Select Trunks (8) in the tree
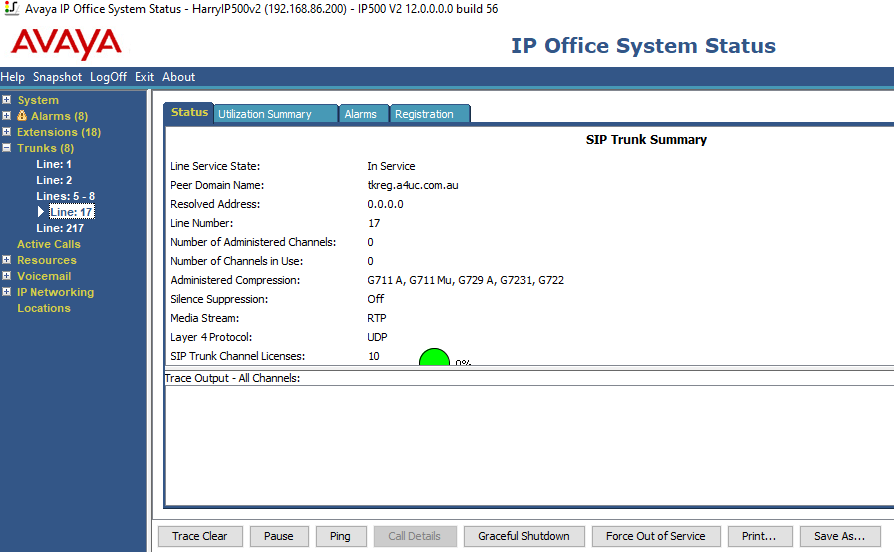894x552 pixels. pyautogui.click(x=46, y=148)
